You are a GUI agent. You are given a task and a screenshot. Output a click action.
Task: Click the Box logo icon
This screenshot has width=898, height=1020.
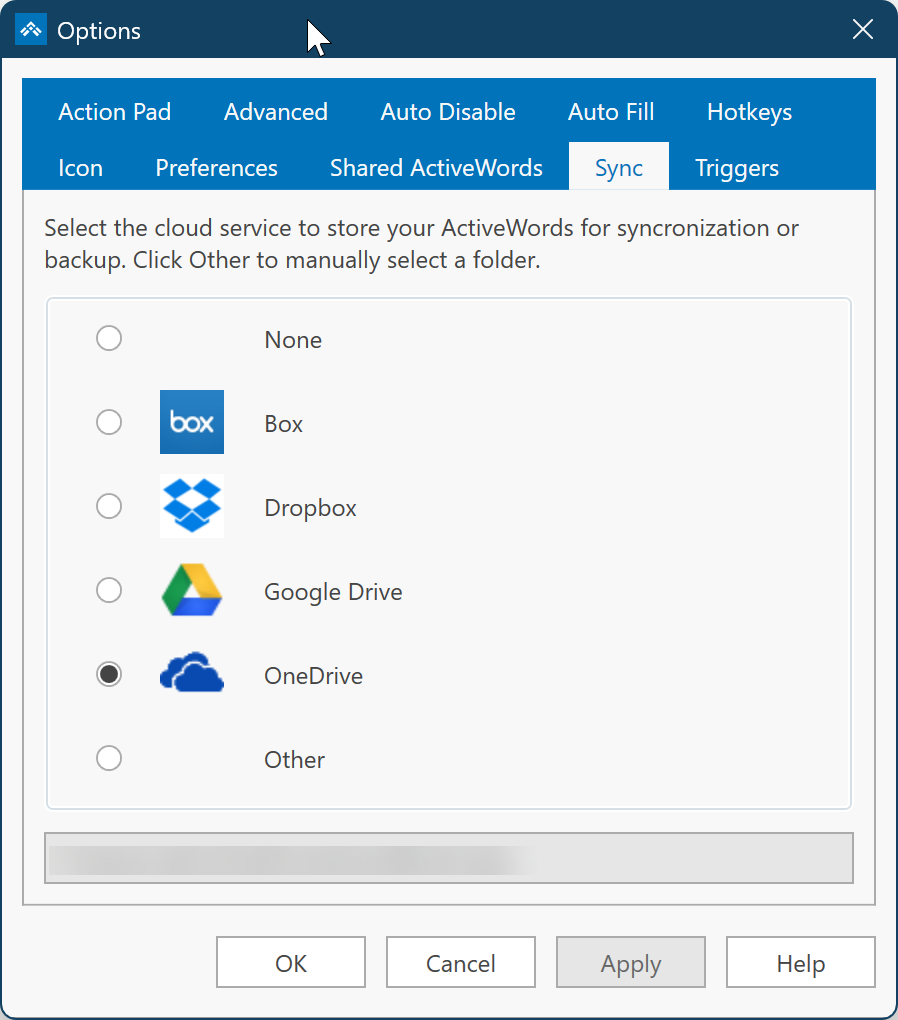coord(192,422)
